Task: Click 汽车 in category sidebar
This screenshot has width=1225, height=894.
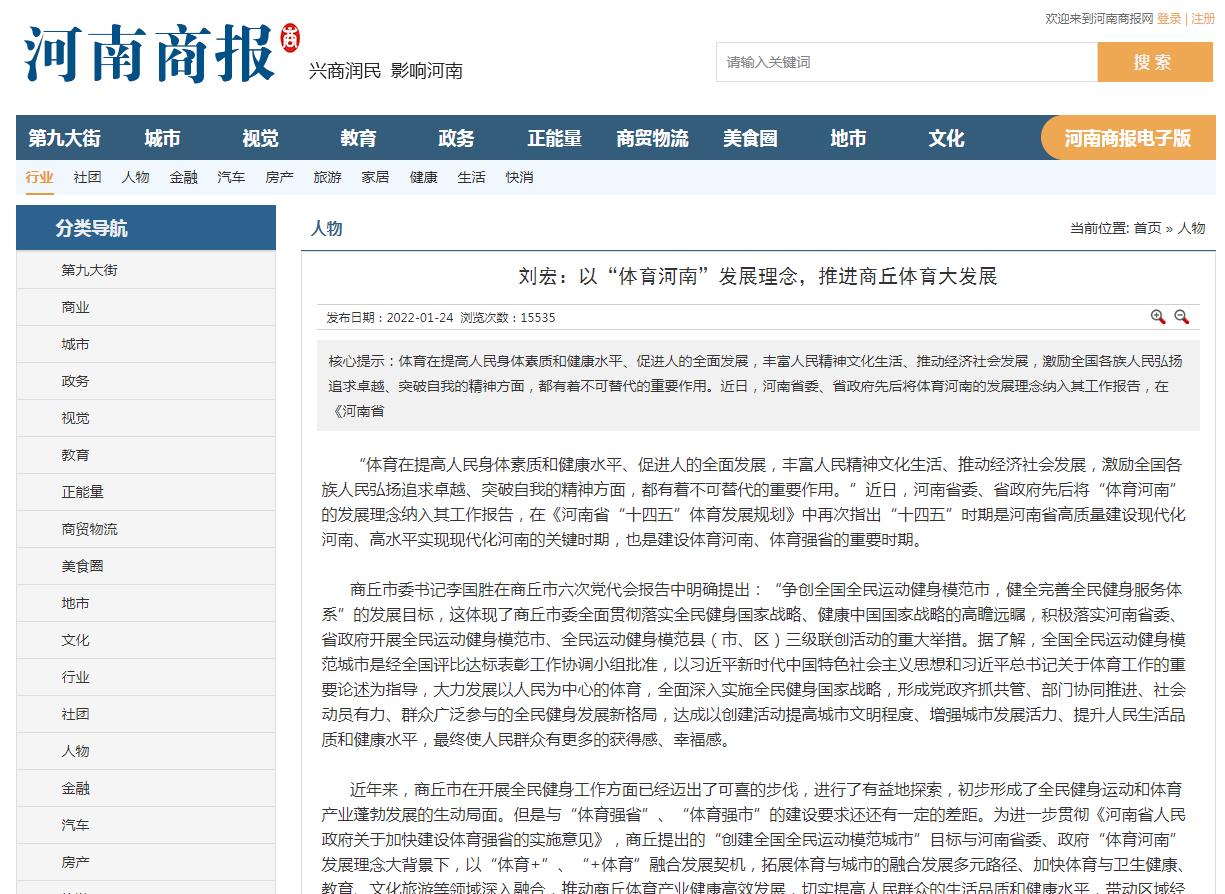Action: coord(146,825)
